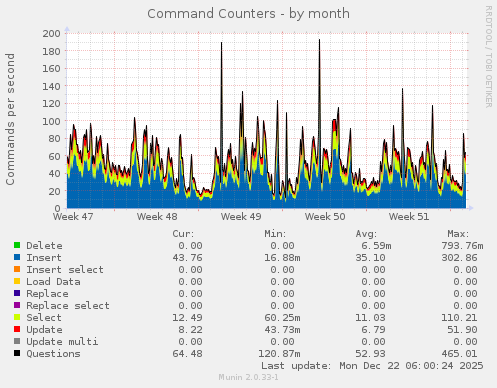Click the 'Munin 2.0.33-1' version text

coord(249,377)
